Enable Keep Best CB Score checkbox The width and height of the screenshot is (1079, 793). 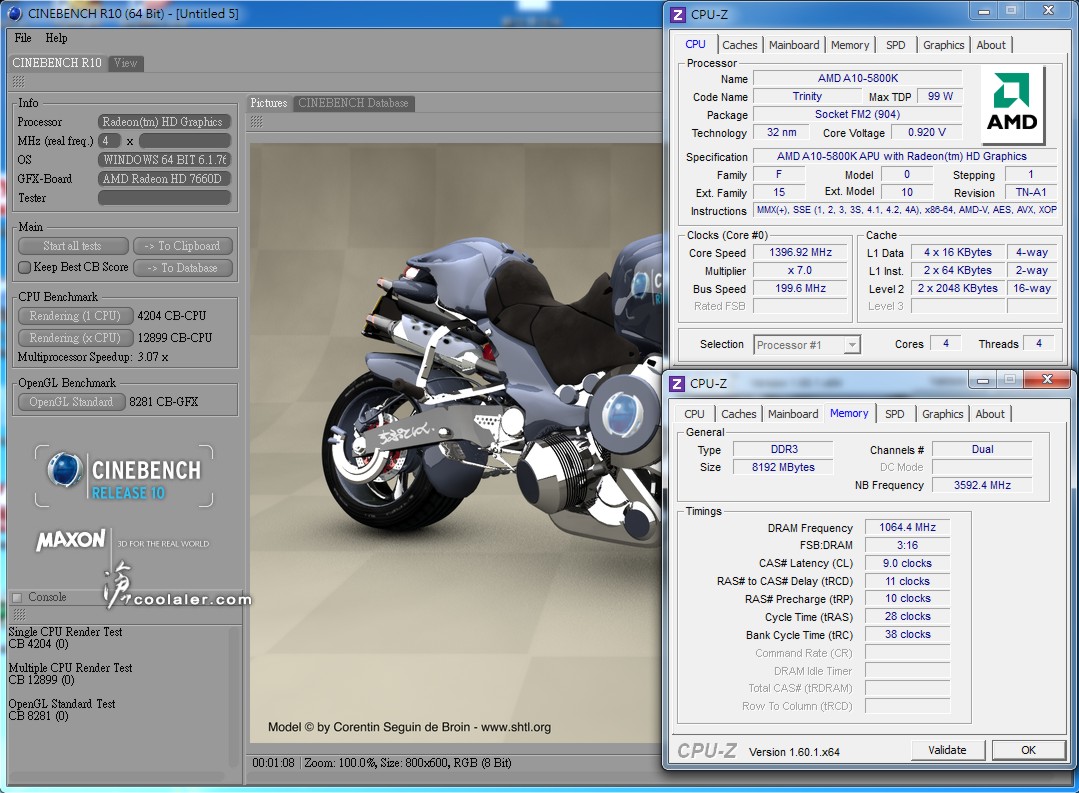(25, 268)
